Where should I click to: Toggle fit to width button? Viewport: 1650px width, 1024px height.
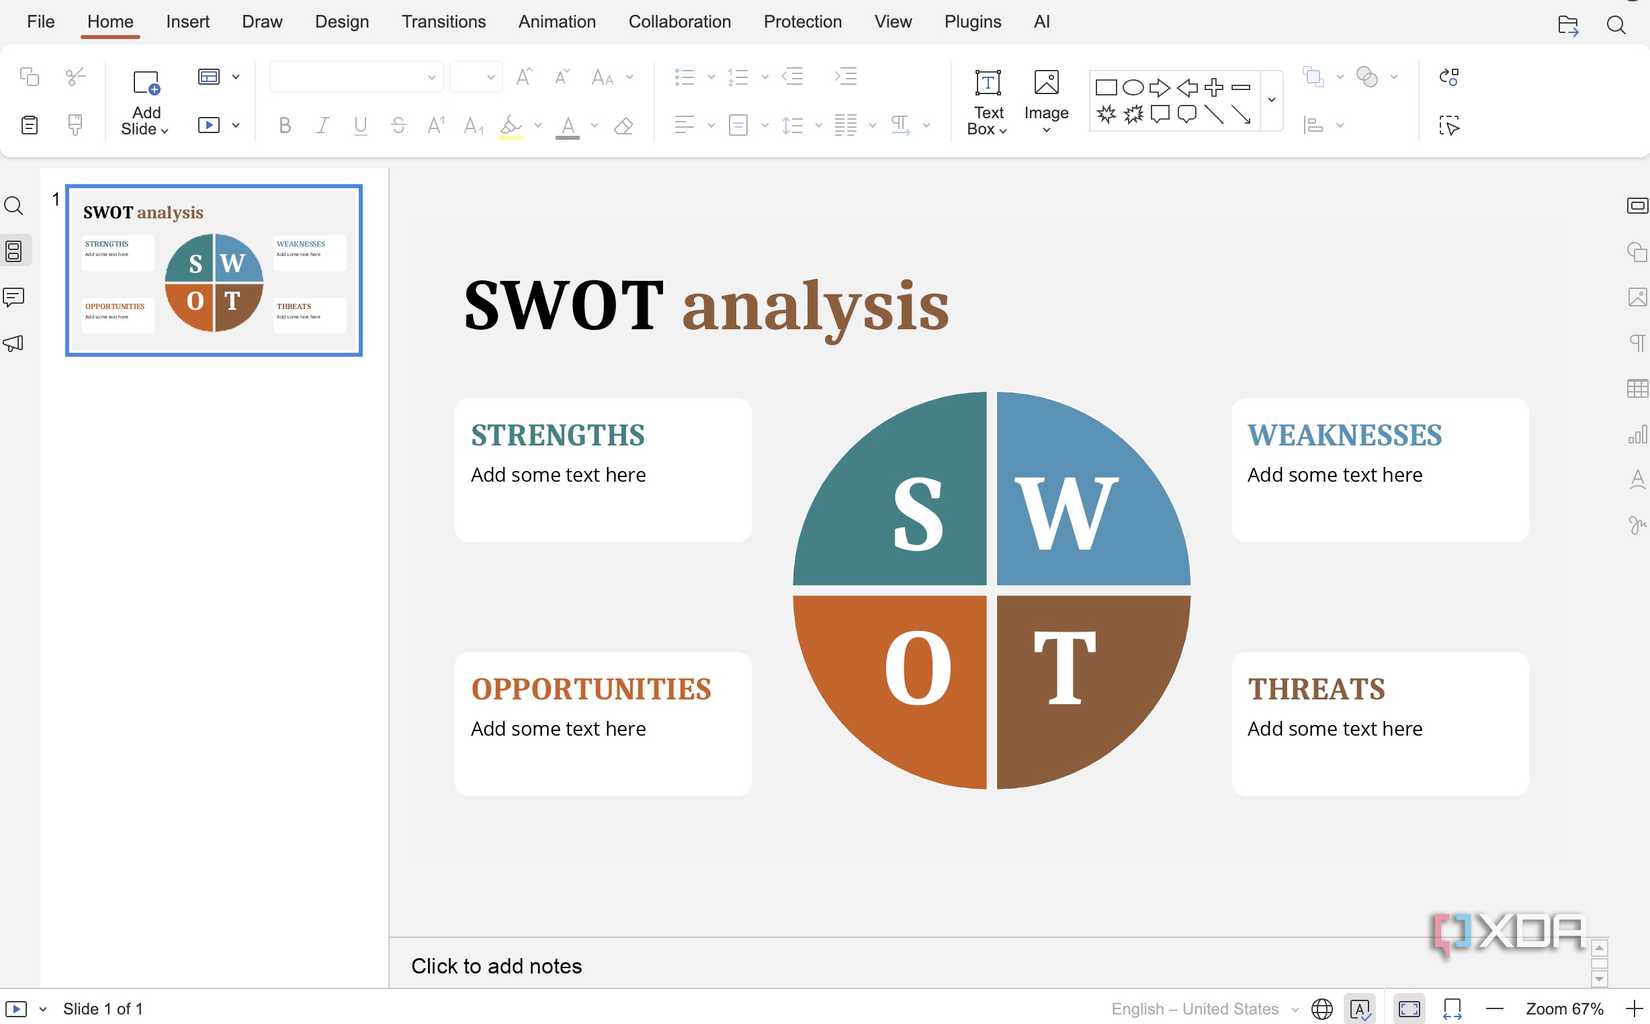[x=1453, y=1009]
